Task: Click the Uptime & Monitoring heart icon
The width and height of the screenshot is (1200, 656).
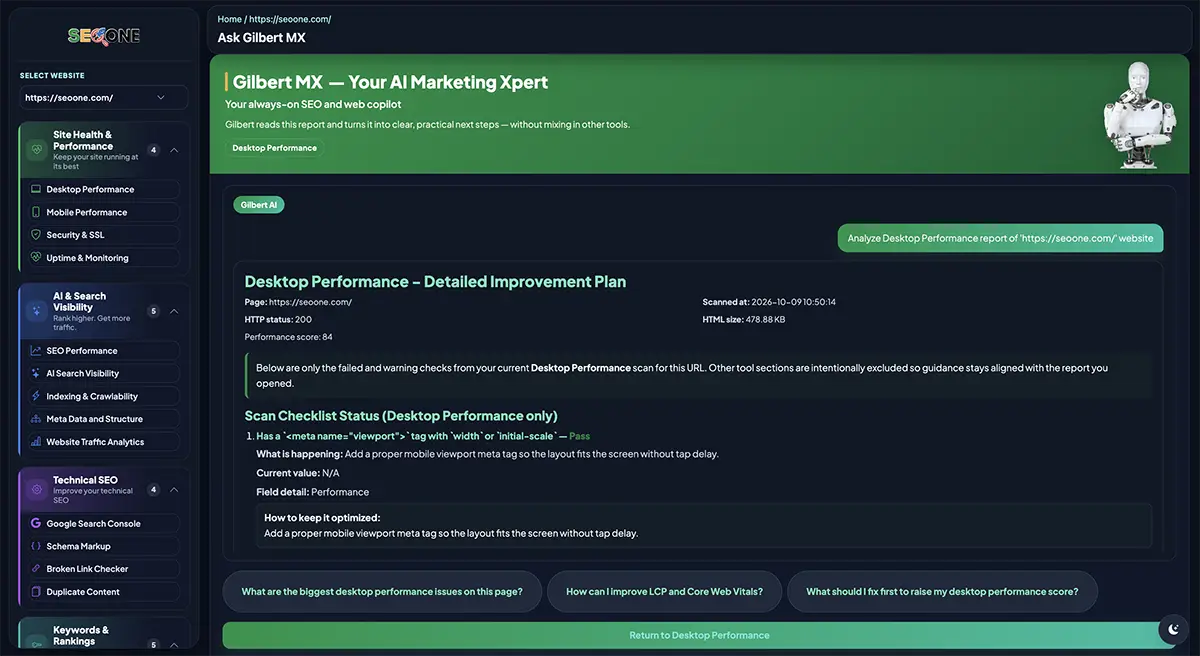Action: pos(36,258)
